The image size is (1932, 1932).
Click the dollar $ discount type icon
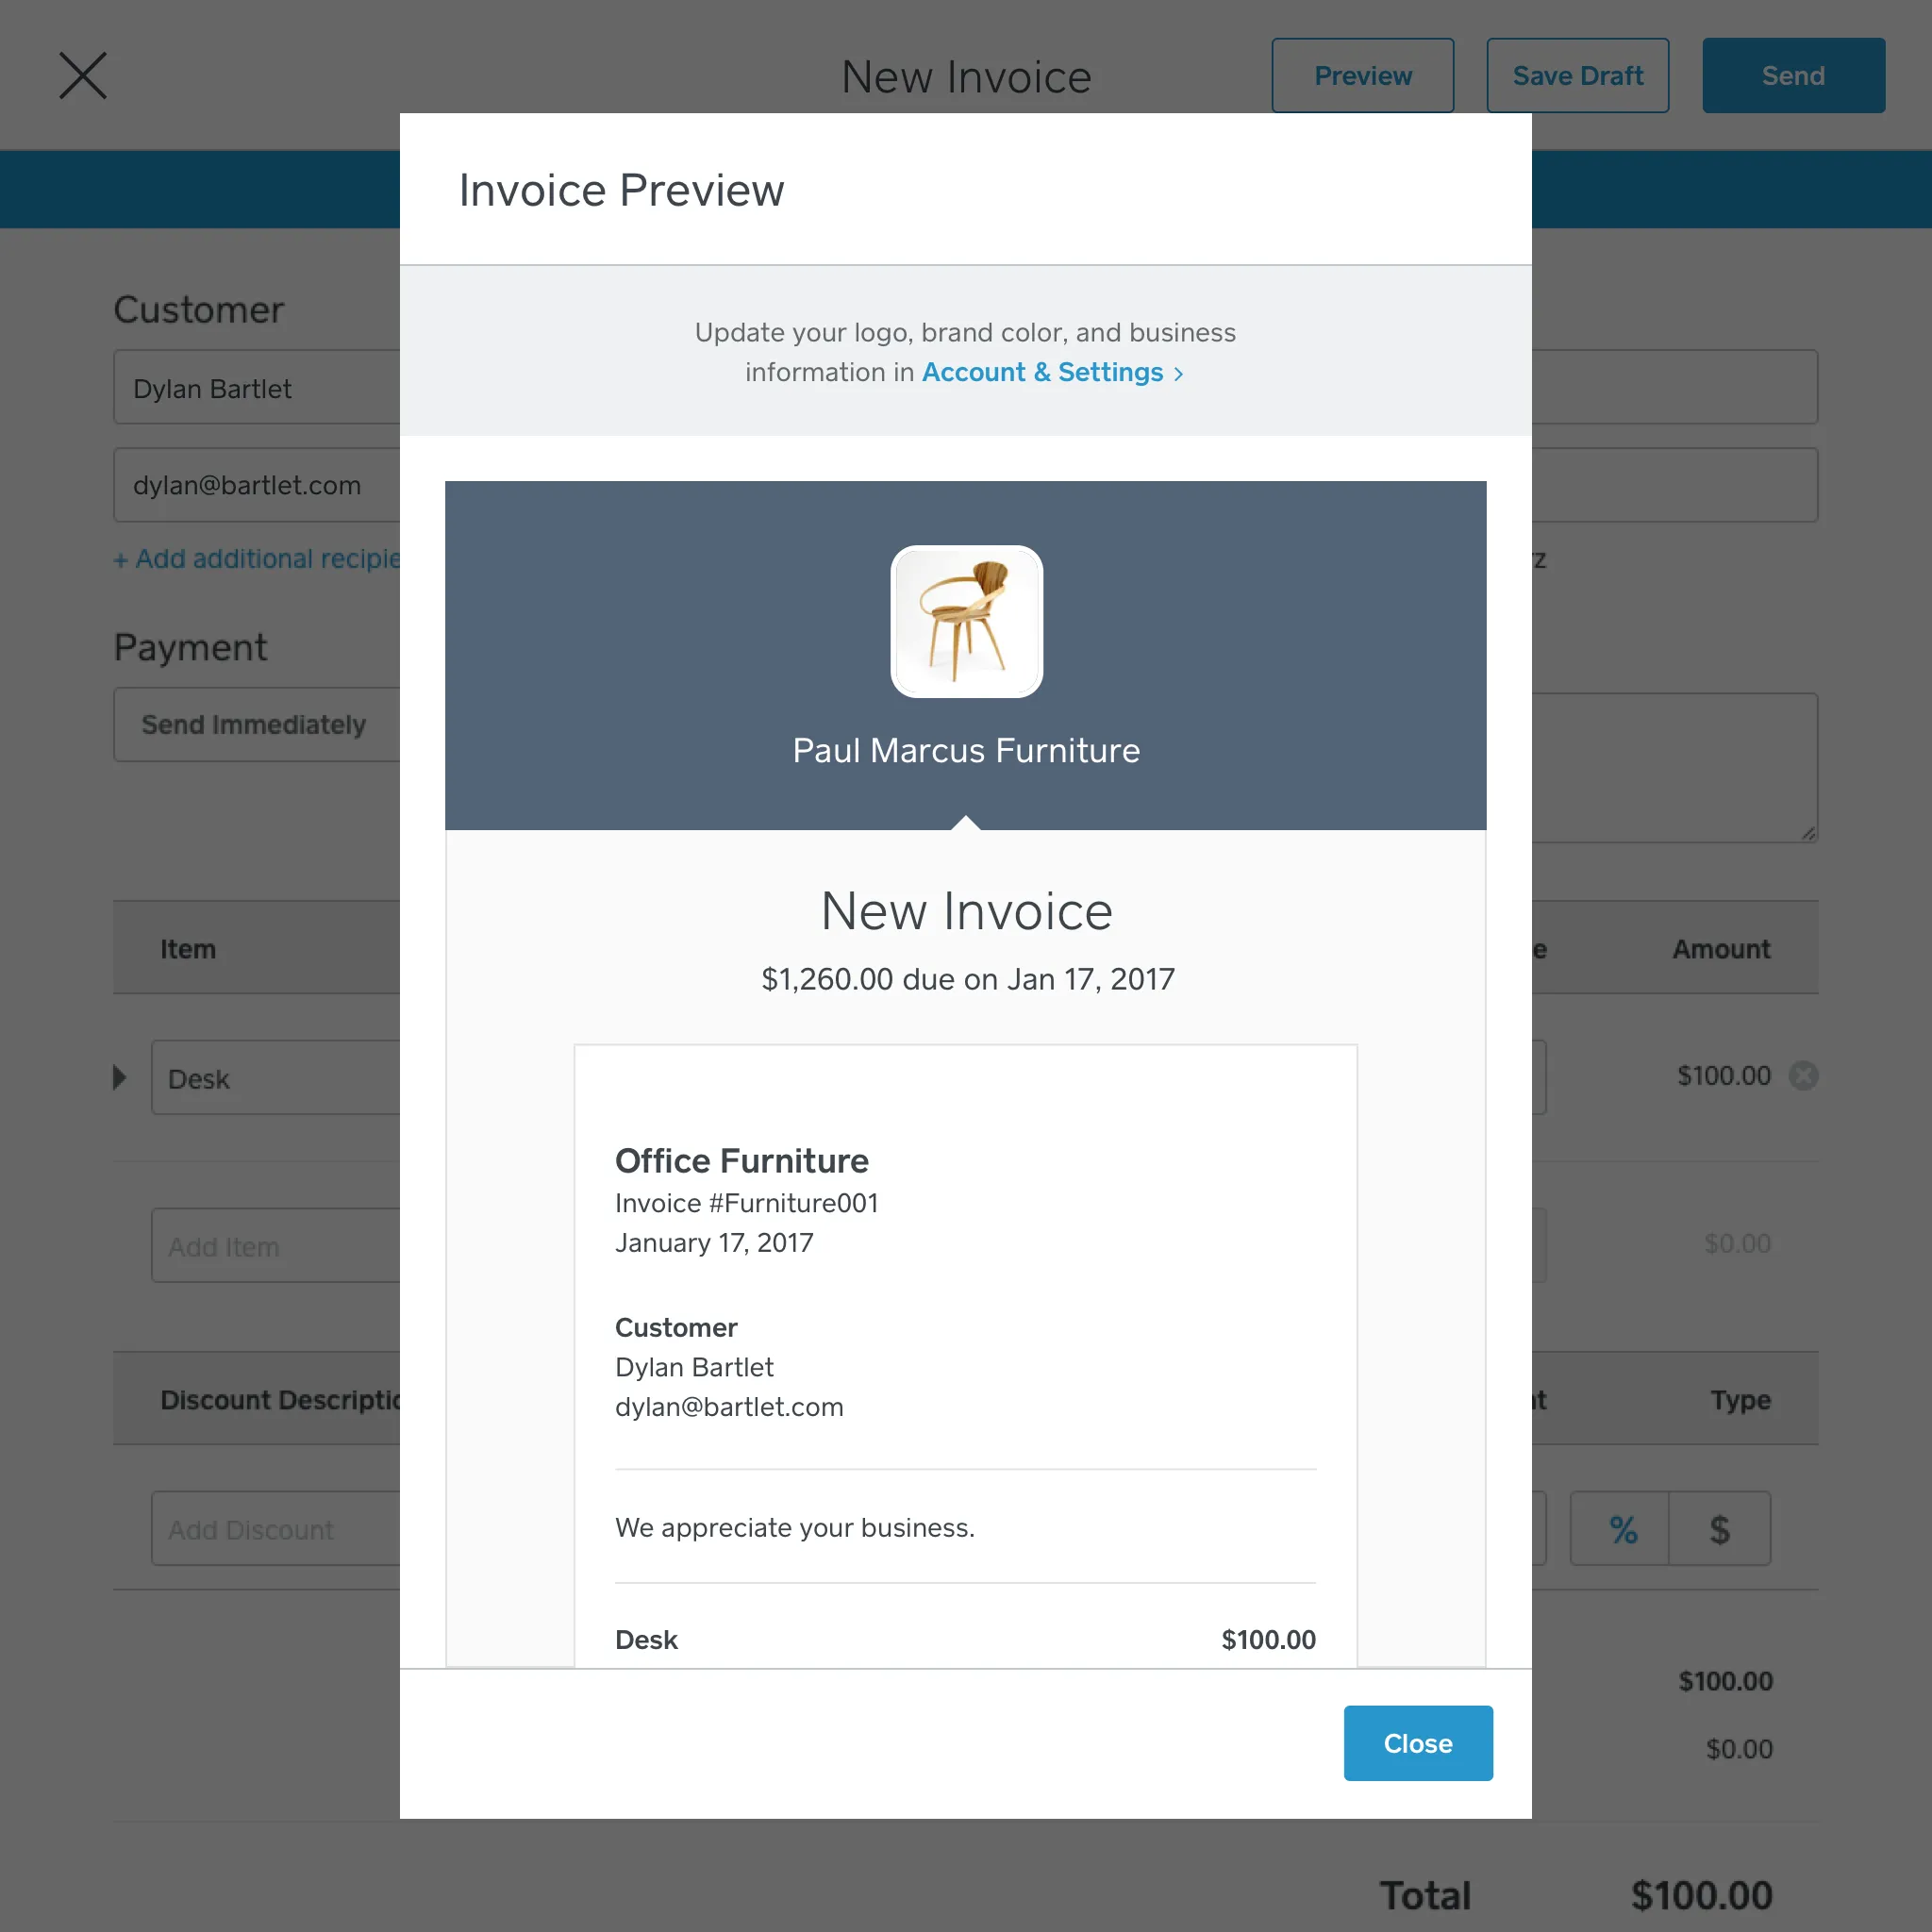click(x=1718, y=1528)
